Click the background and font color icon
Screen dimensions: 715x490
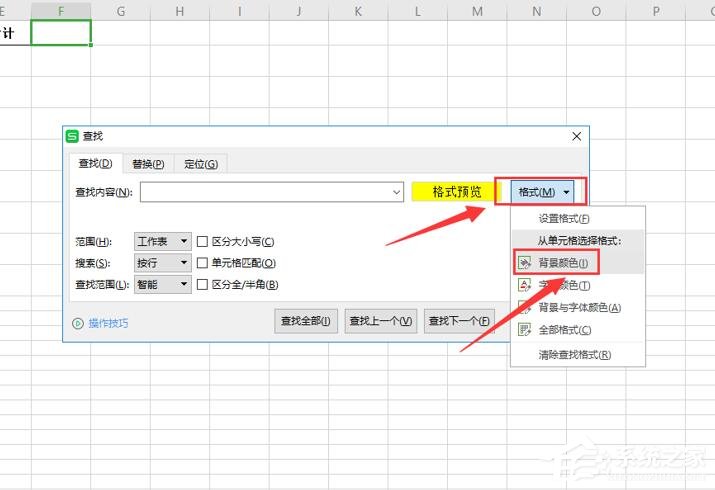(523, 308)
